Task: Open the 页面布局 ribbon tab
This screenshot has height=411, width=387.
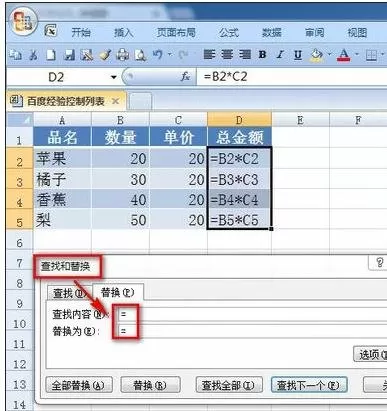Action: coord(176,33)
